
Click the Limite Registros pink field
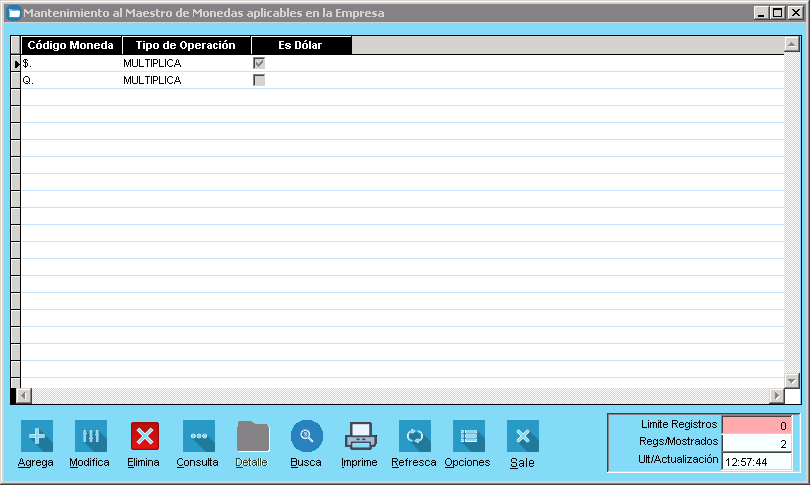756,425
